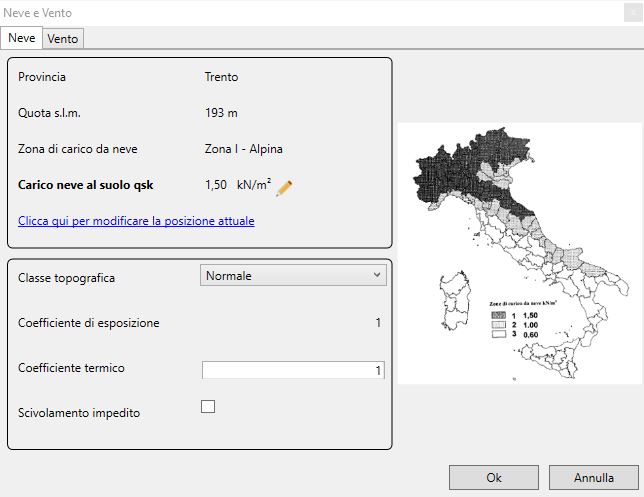
Task: Open link to modify current position
Action: point(136,221)
